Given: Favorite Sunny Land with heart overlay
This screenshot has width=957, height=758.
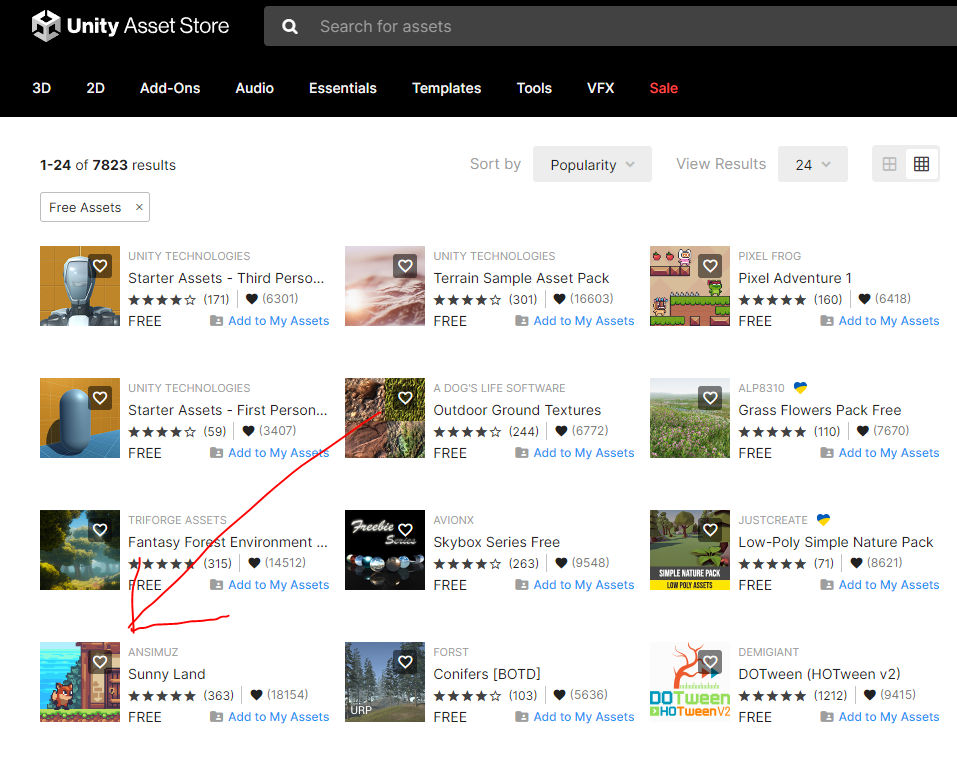Looking at the screenshot, I should coord(100,662).
